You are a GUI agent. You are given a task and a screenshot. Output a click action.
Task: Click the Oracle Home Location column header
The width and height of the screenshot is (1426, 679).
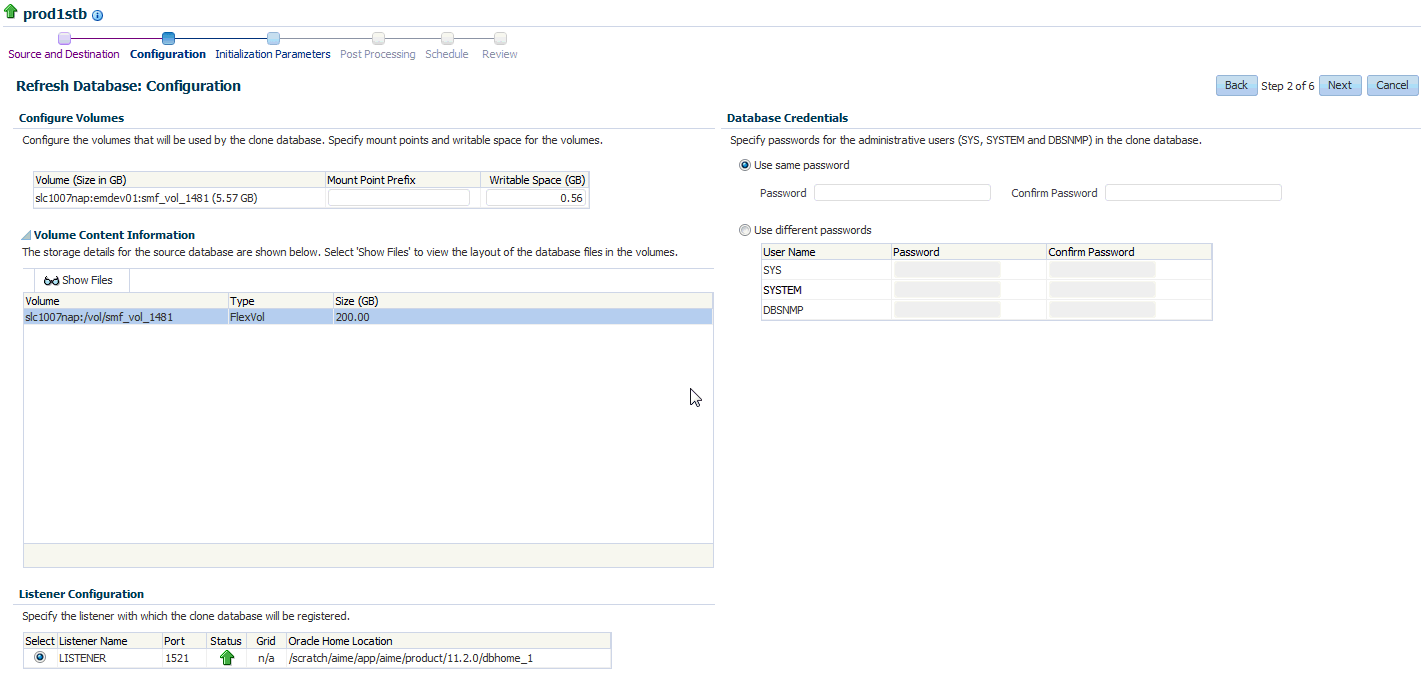[x=448, y=641]
